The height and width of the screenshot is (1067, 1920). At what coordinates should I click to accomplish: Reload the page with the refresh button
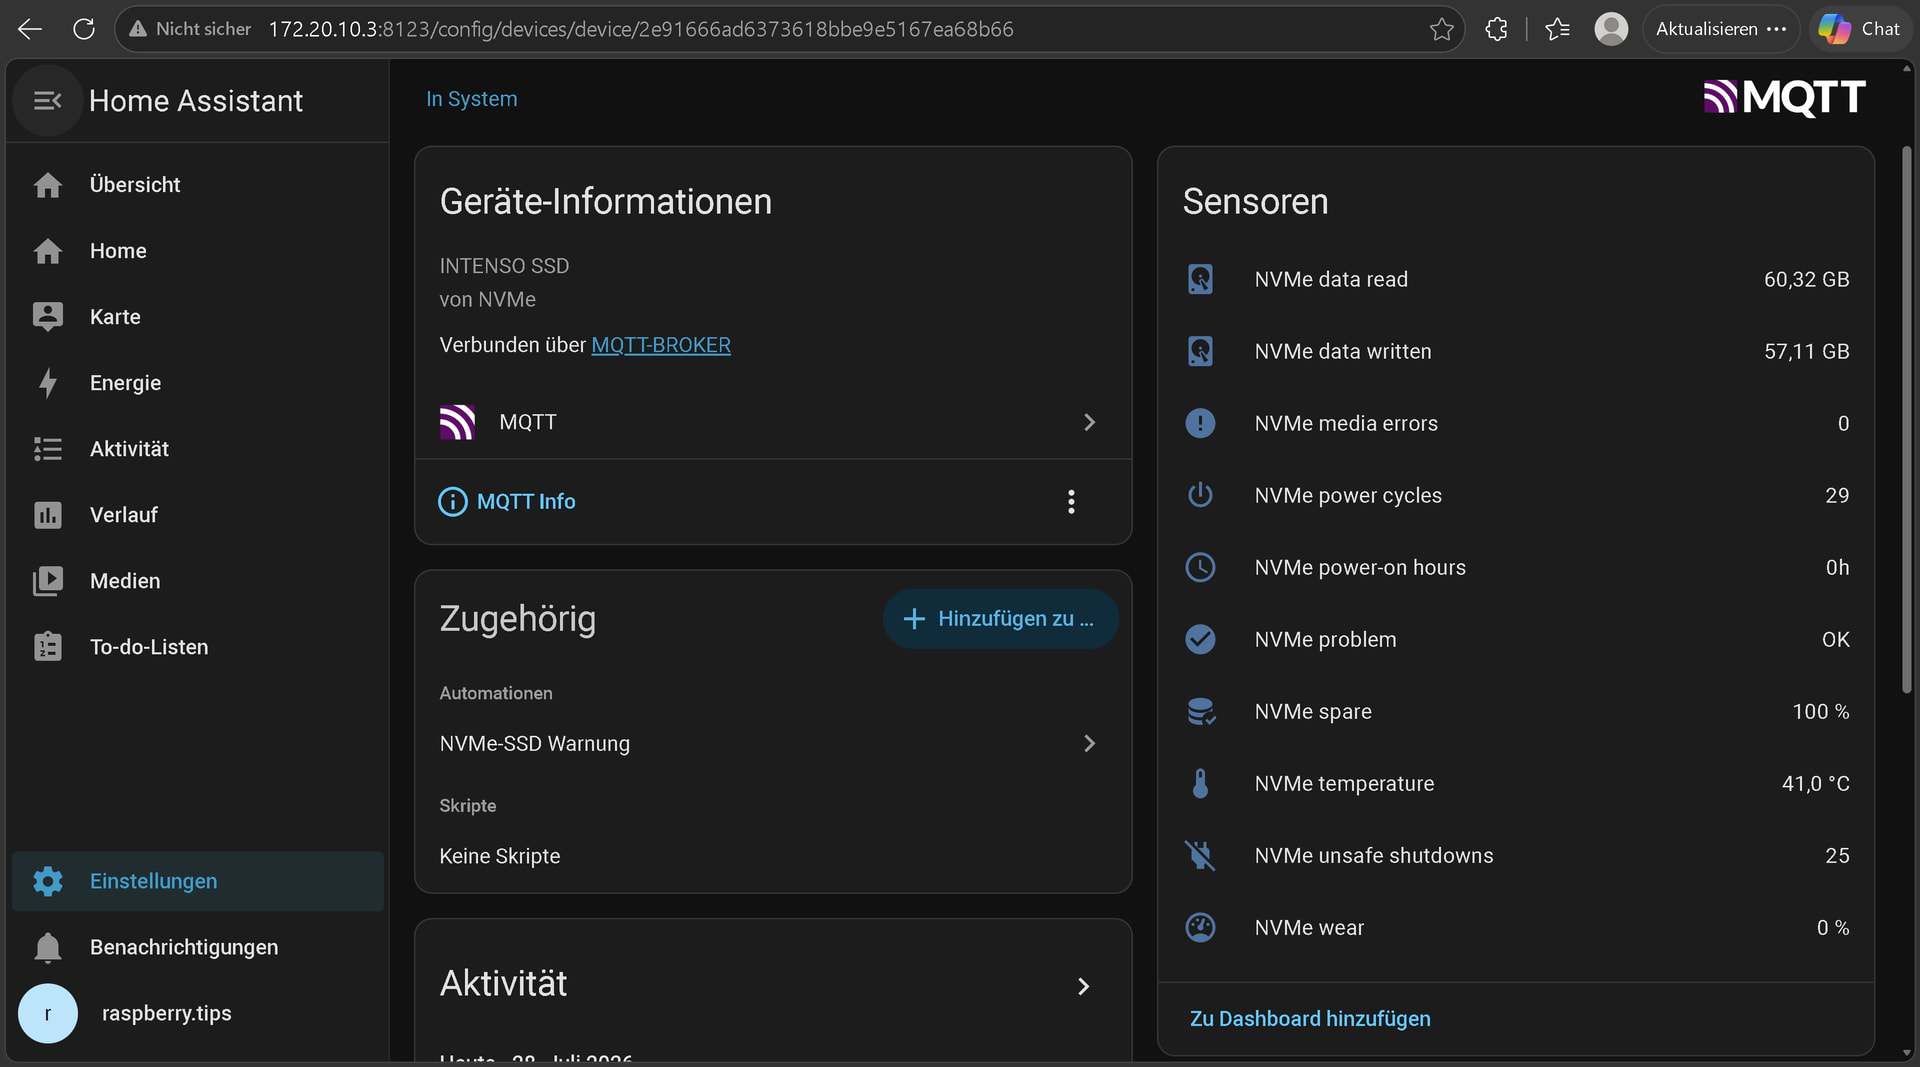pos(84,29)
